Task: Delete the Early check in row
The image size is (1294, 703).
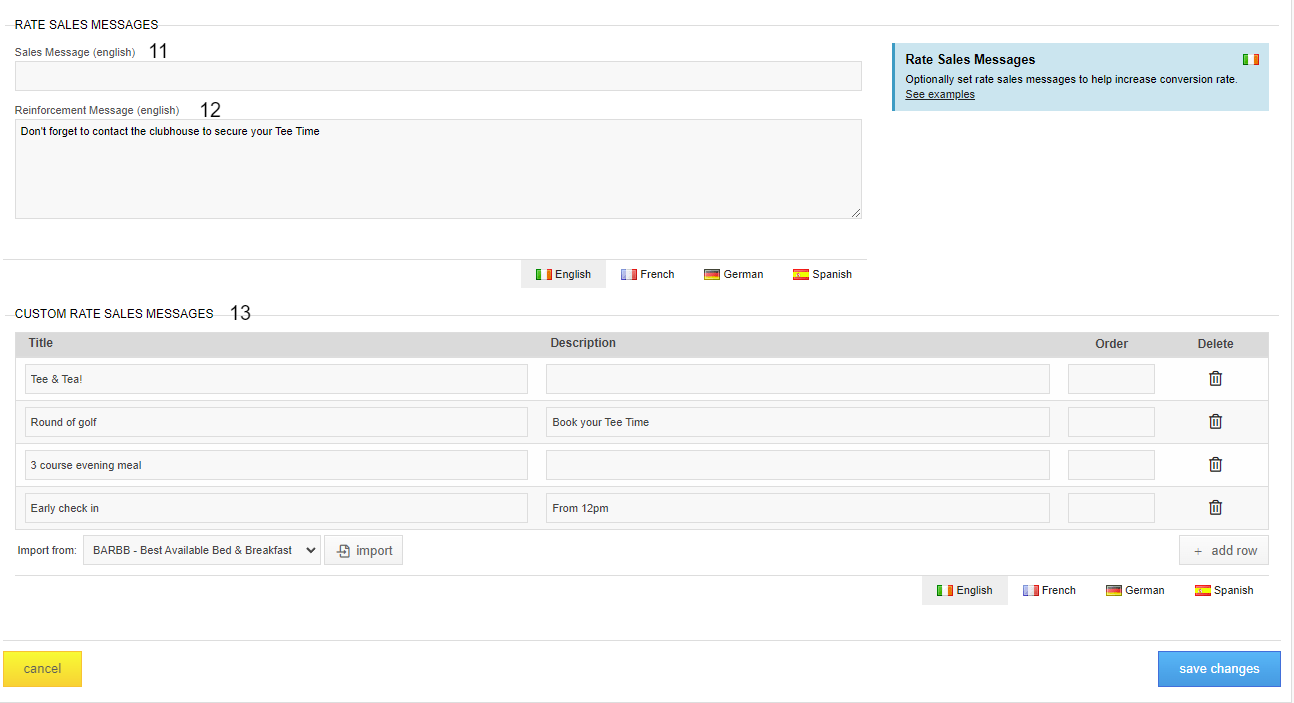Action: point(1215,508)
